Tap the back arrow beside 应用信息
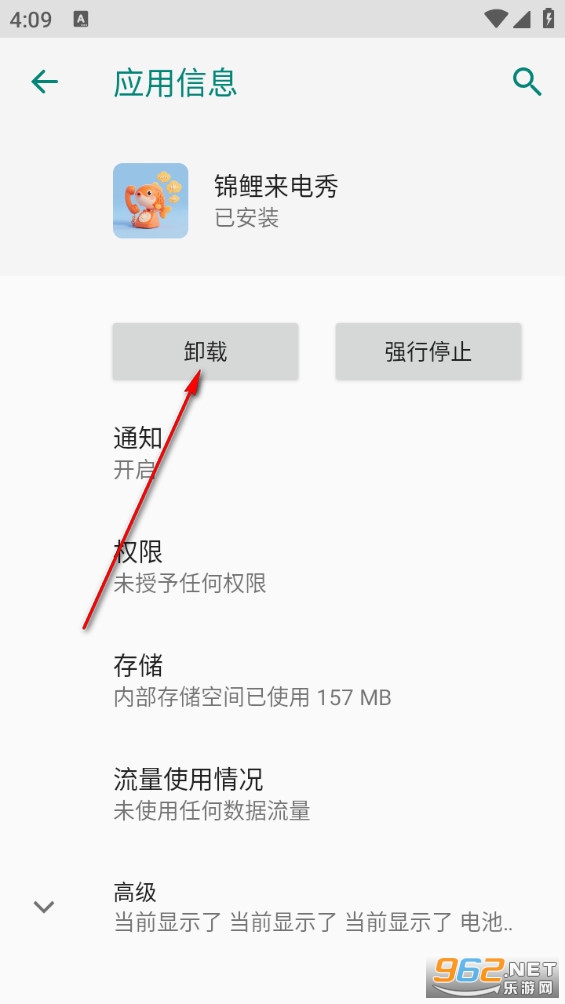565x1004 pixels. click(x=44, y=82)
